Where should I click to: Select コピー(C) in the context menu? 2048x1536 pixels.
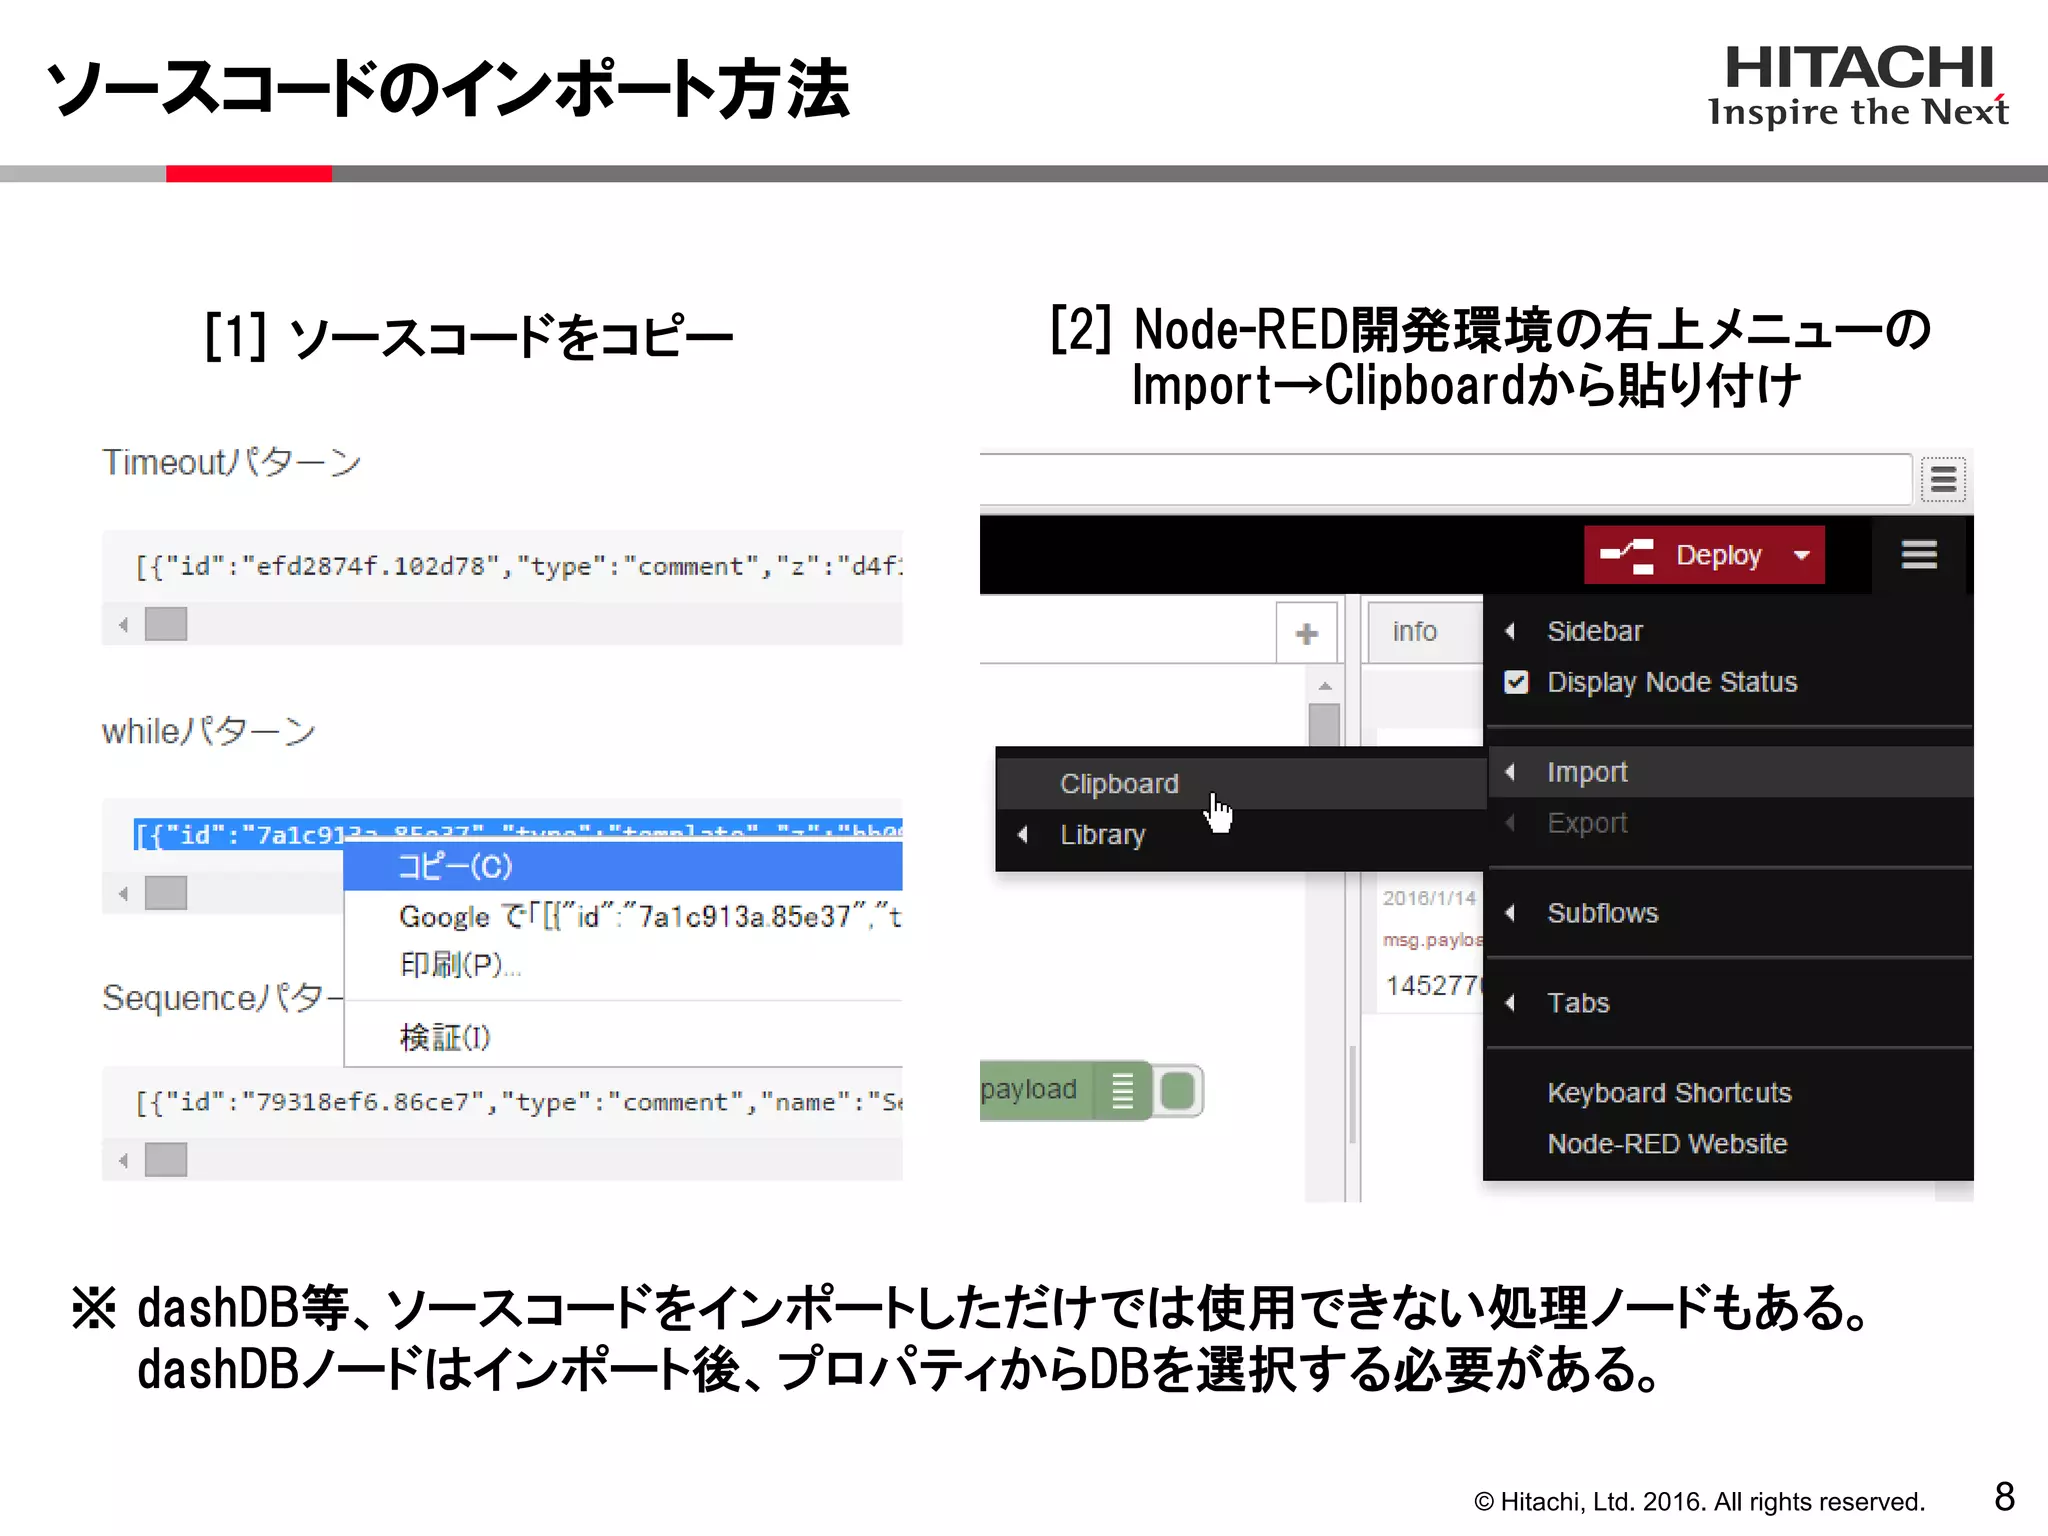tap(623, 866)
